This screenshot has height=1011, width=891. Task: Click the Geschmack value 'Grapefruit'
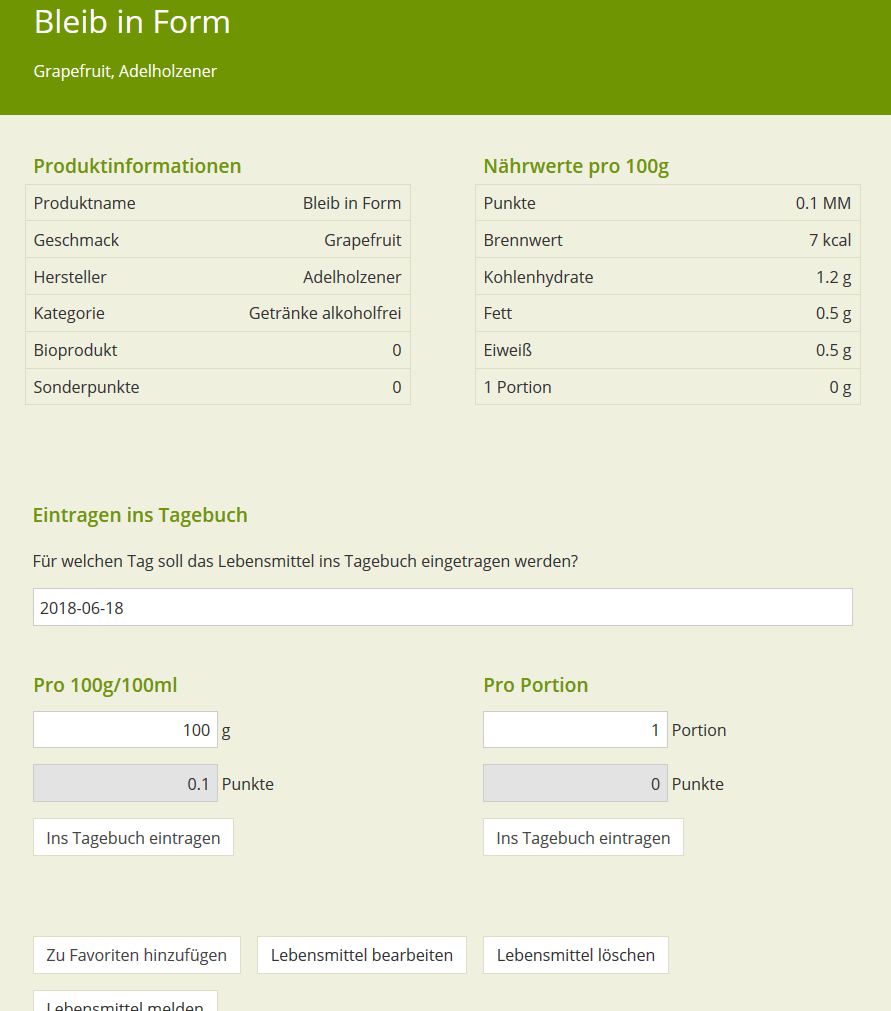click(x=362, y=240)
